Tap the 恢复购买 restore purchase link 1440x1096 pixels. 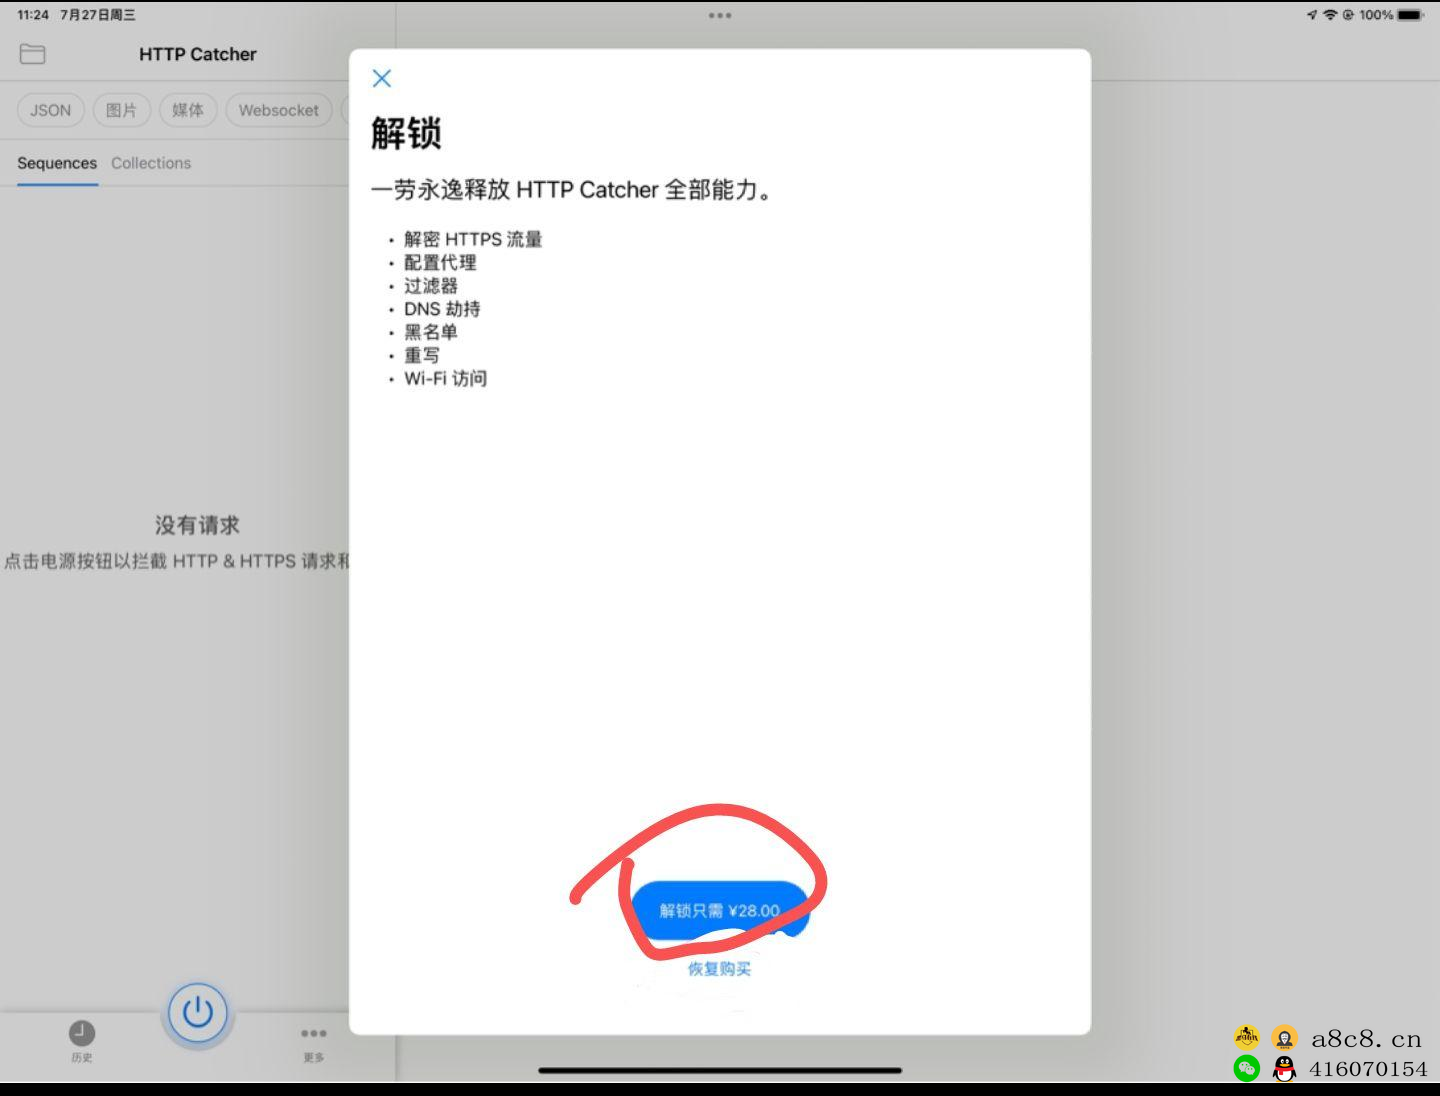(719, 968)
